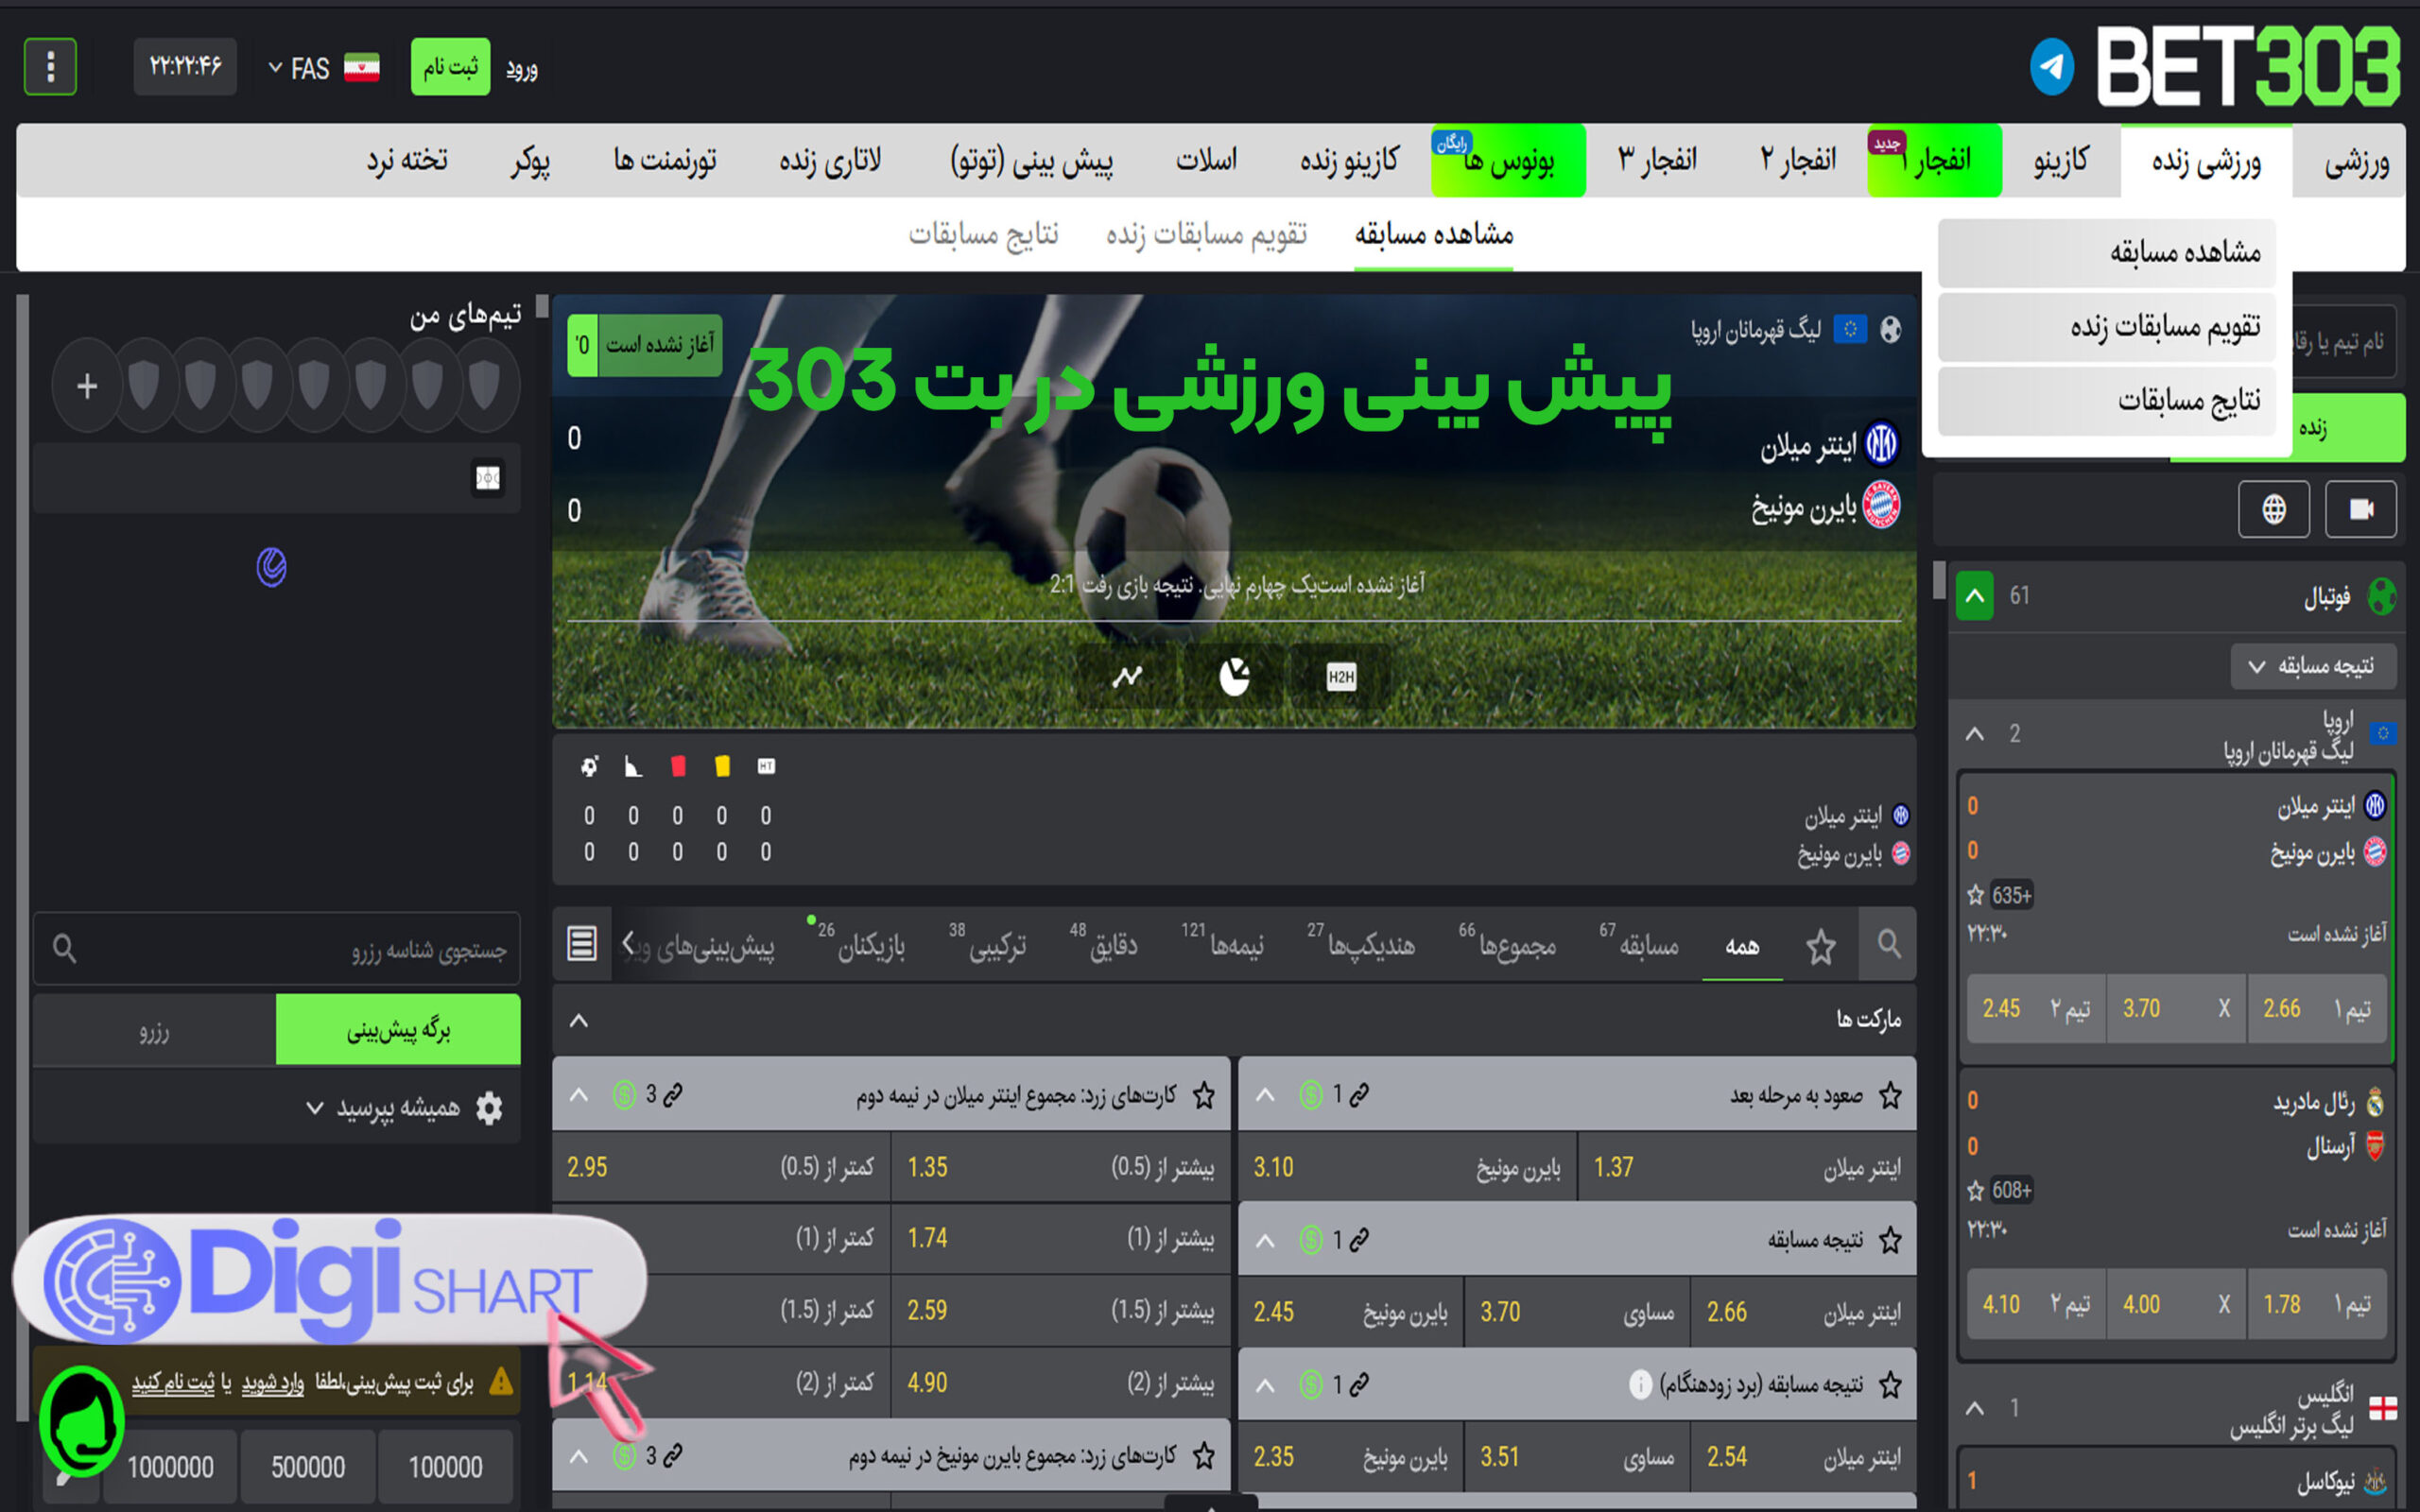Open bet slip settings gear icon

point(489,1108)
